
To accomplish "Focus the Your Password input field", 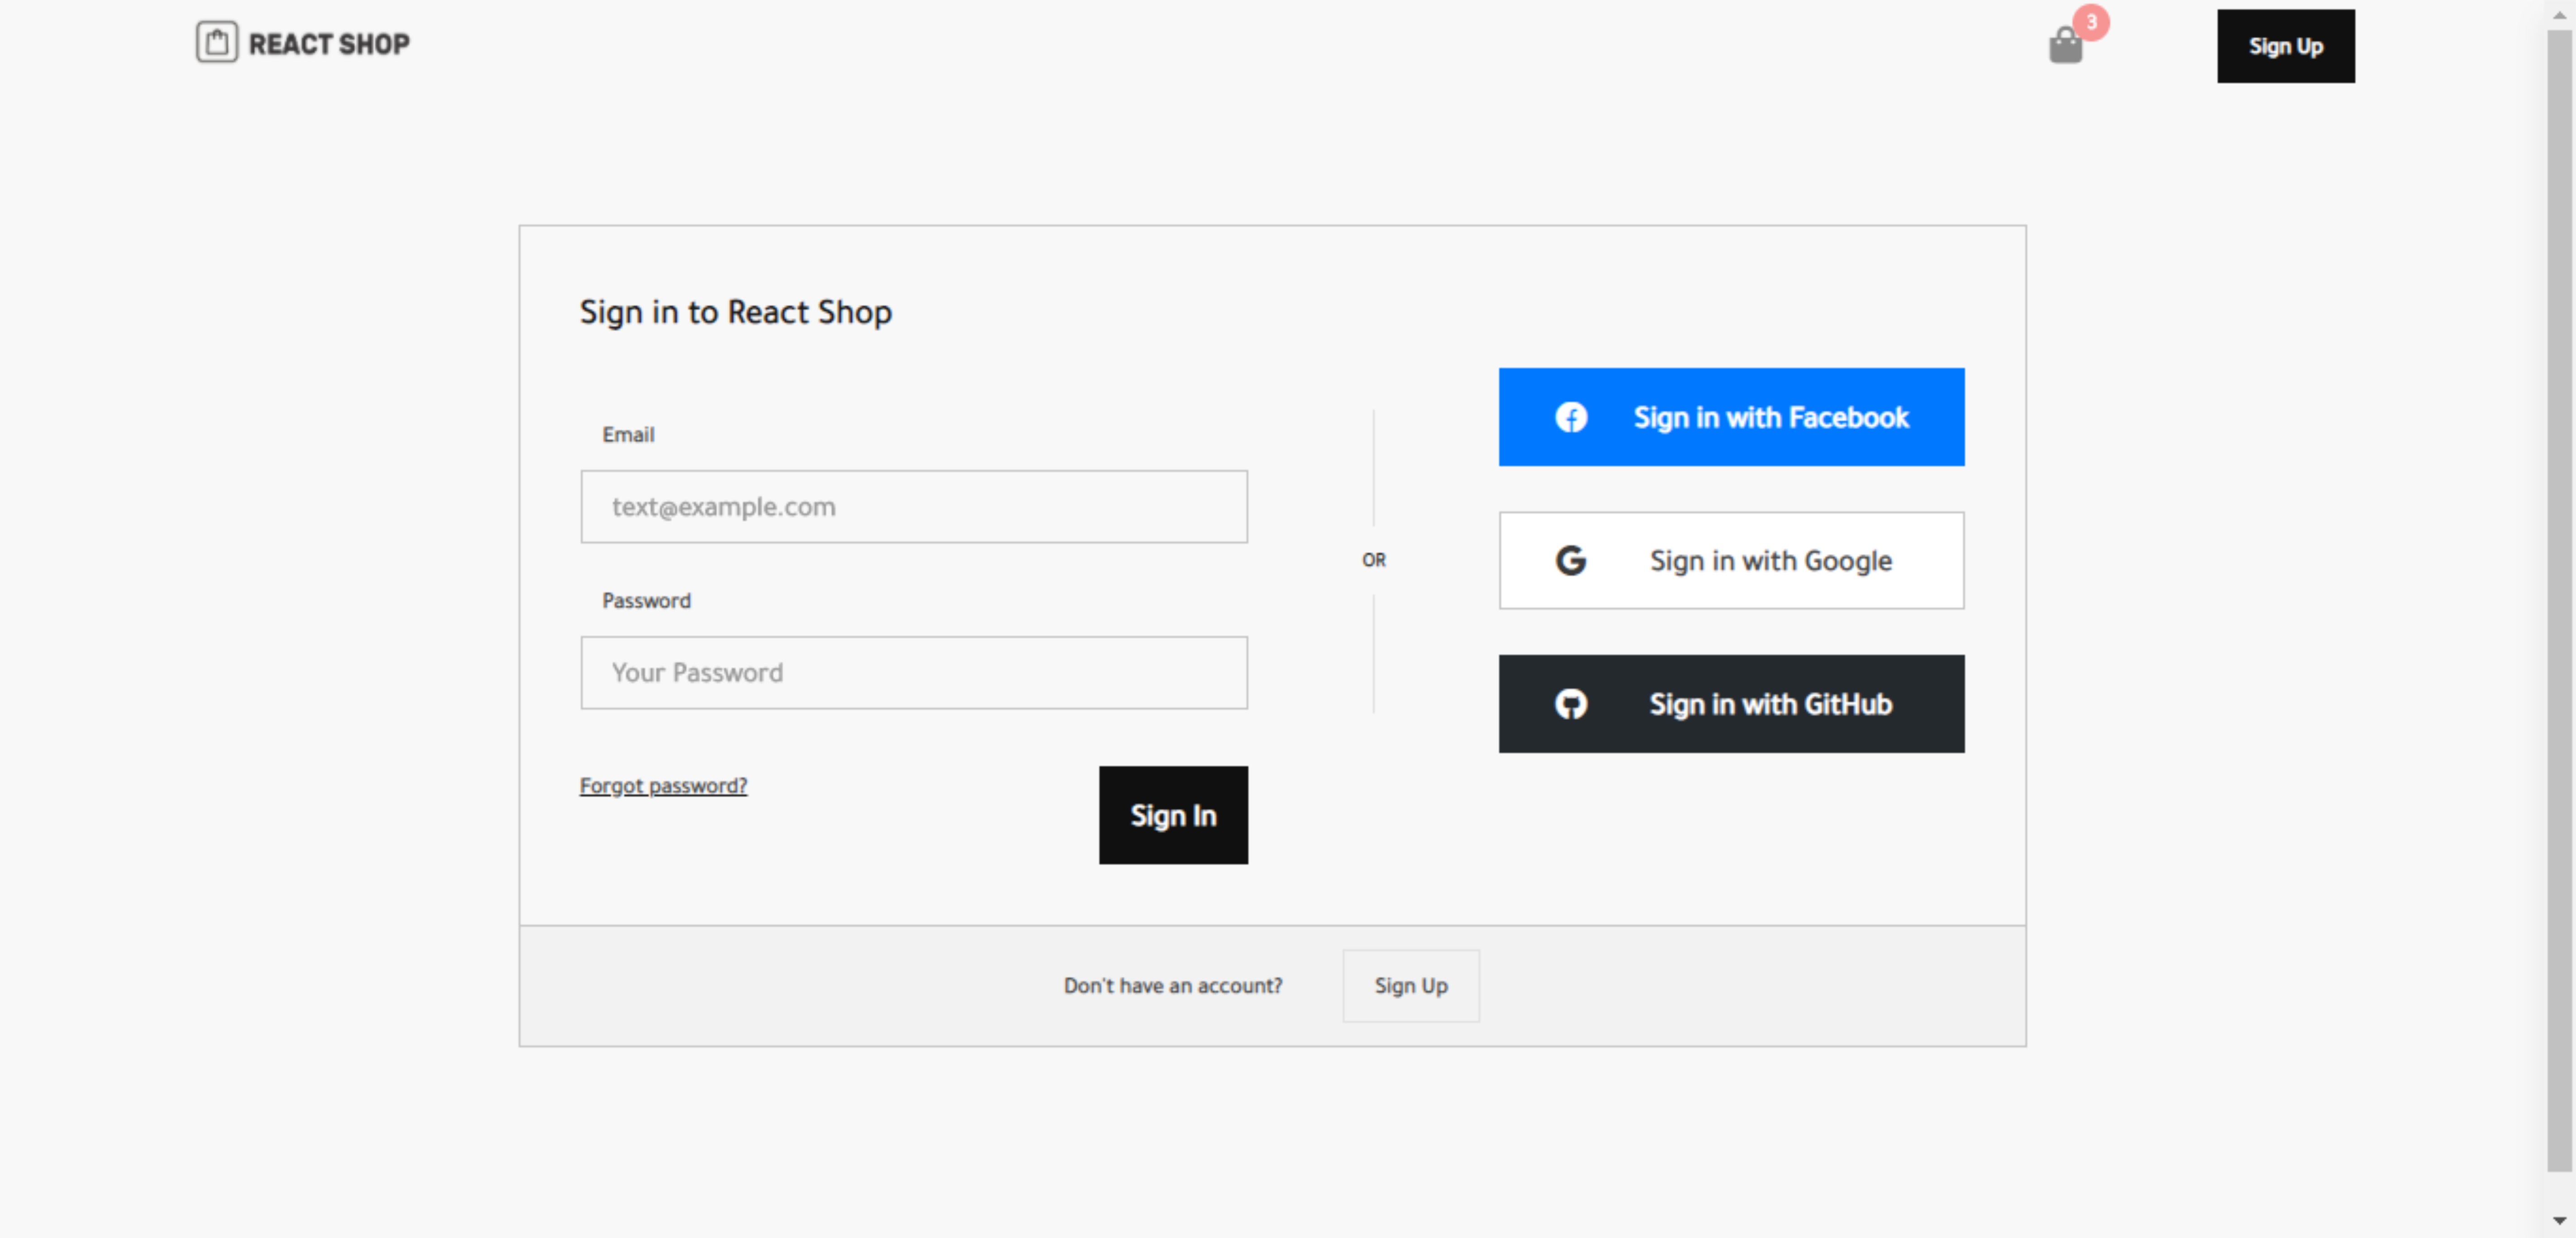I will pos(914,673).
